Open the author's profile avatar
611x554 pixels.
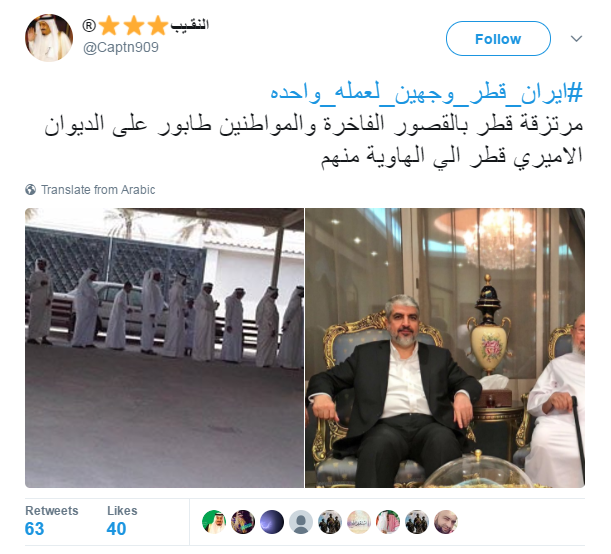pos(49,38)
